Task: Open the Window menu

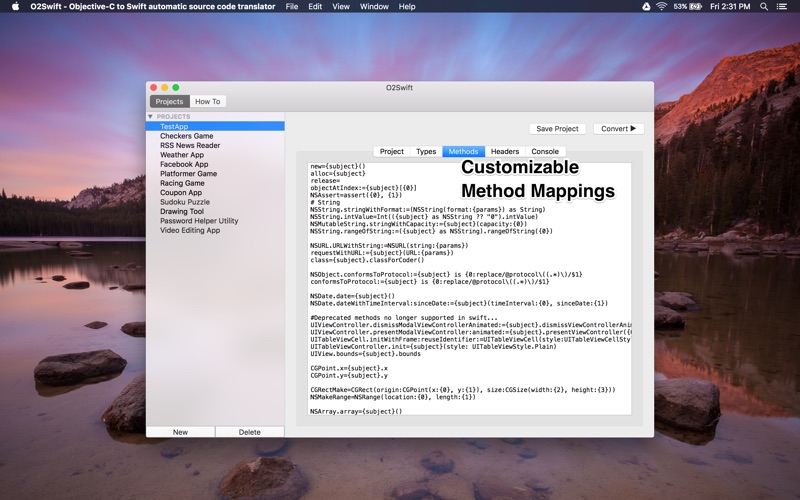Action: coord(374,7)
